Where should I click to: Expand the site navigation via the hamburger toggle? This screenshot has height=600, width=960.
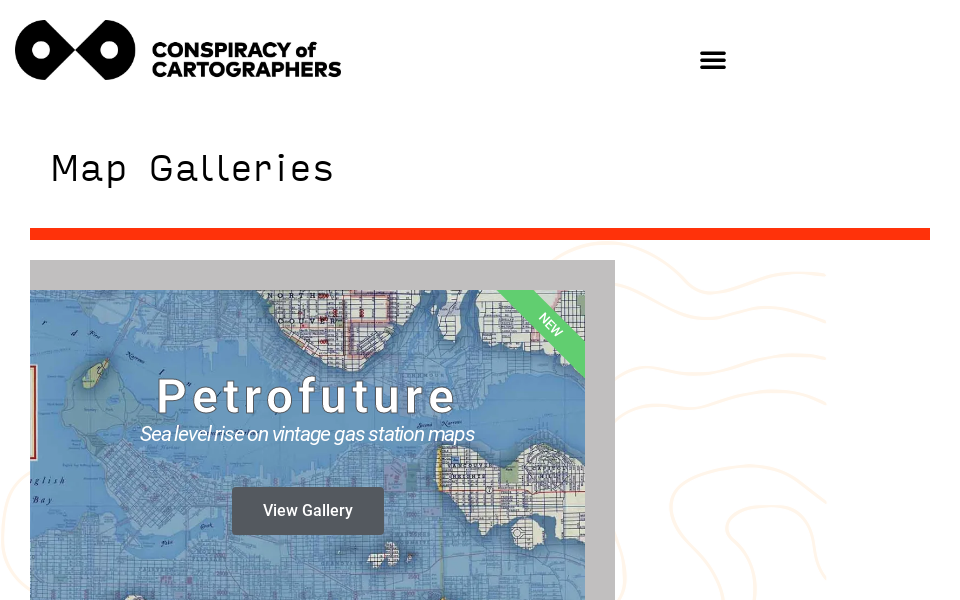713,59
